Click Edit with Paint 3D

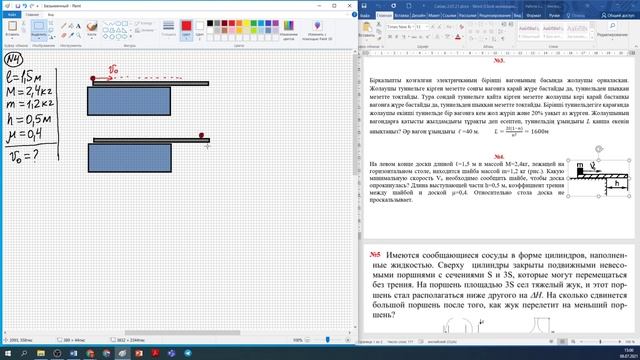pyautogui.click(x=317, y=30)
